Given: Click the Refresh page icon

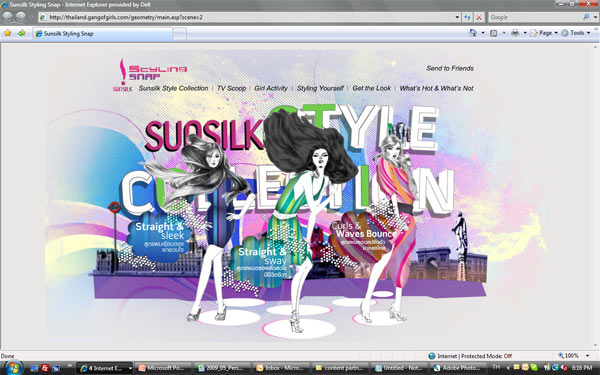Looking at the screenshot, I should click(467, 17).
